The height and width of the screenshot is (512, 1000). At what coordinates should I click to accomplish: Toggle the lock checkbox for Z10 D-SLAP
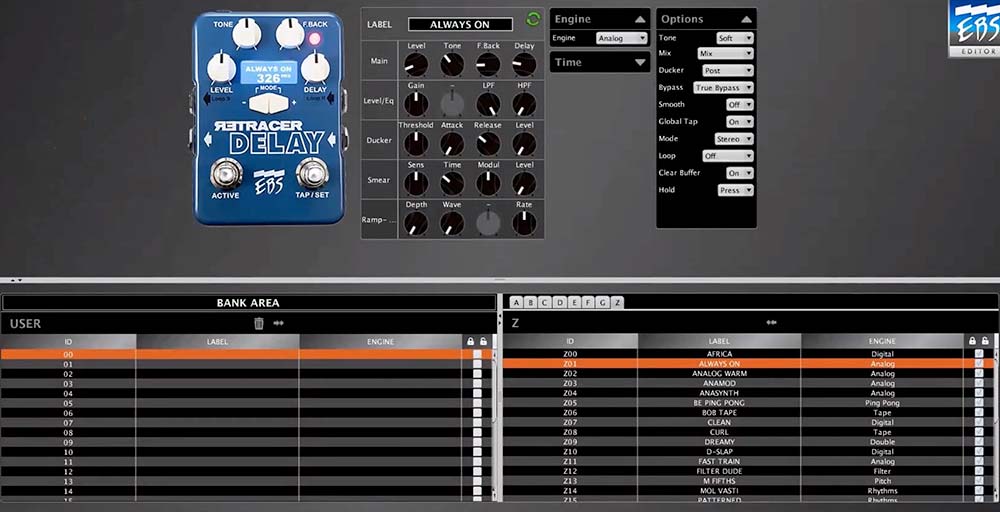979,451
